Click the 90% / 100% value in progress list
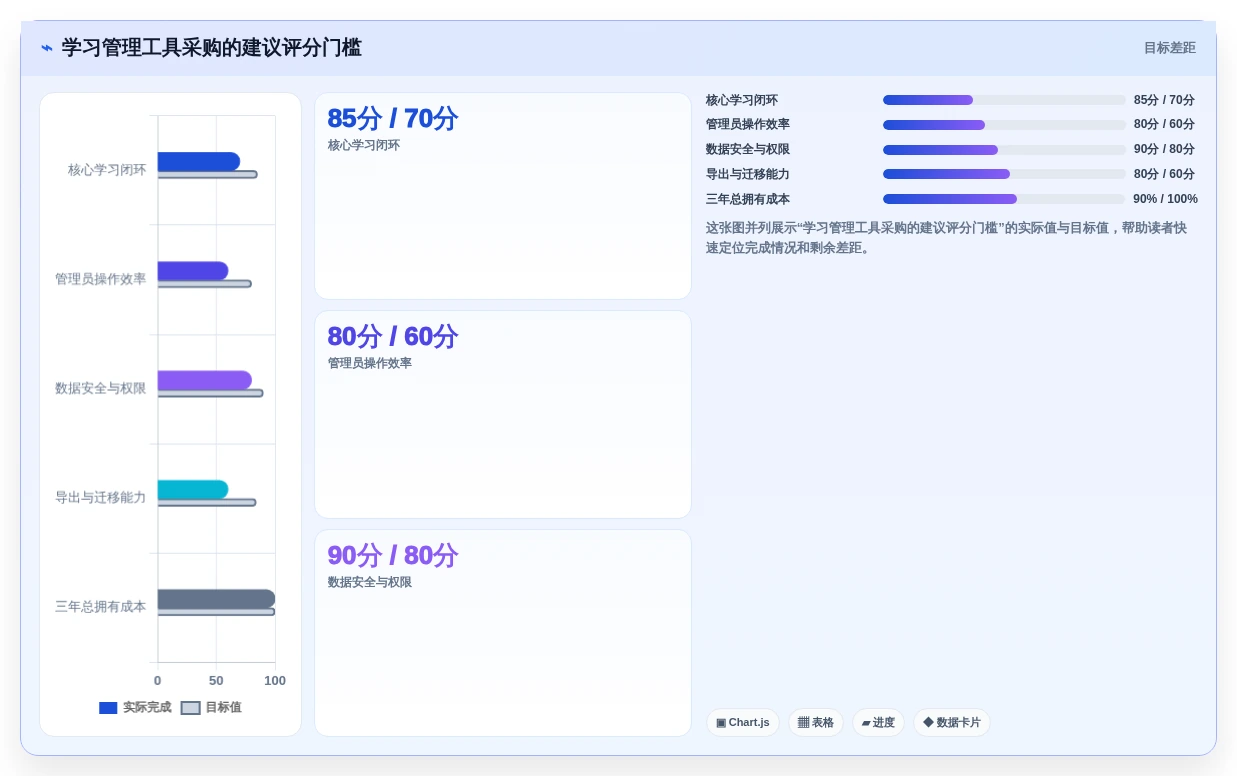1237x776 pixels. 1165,199
